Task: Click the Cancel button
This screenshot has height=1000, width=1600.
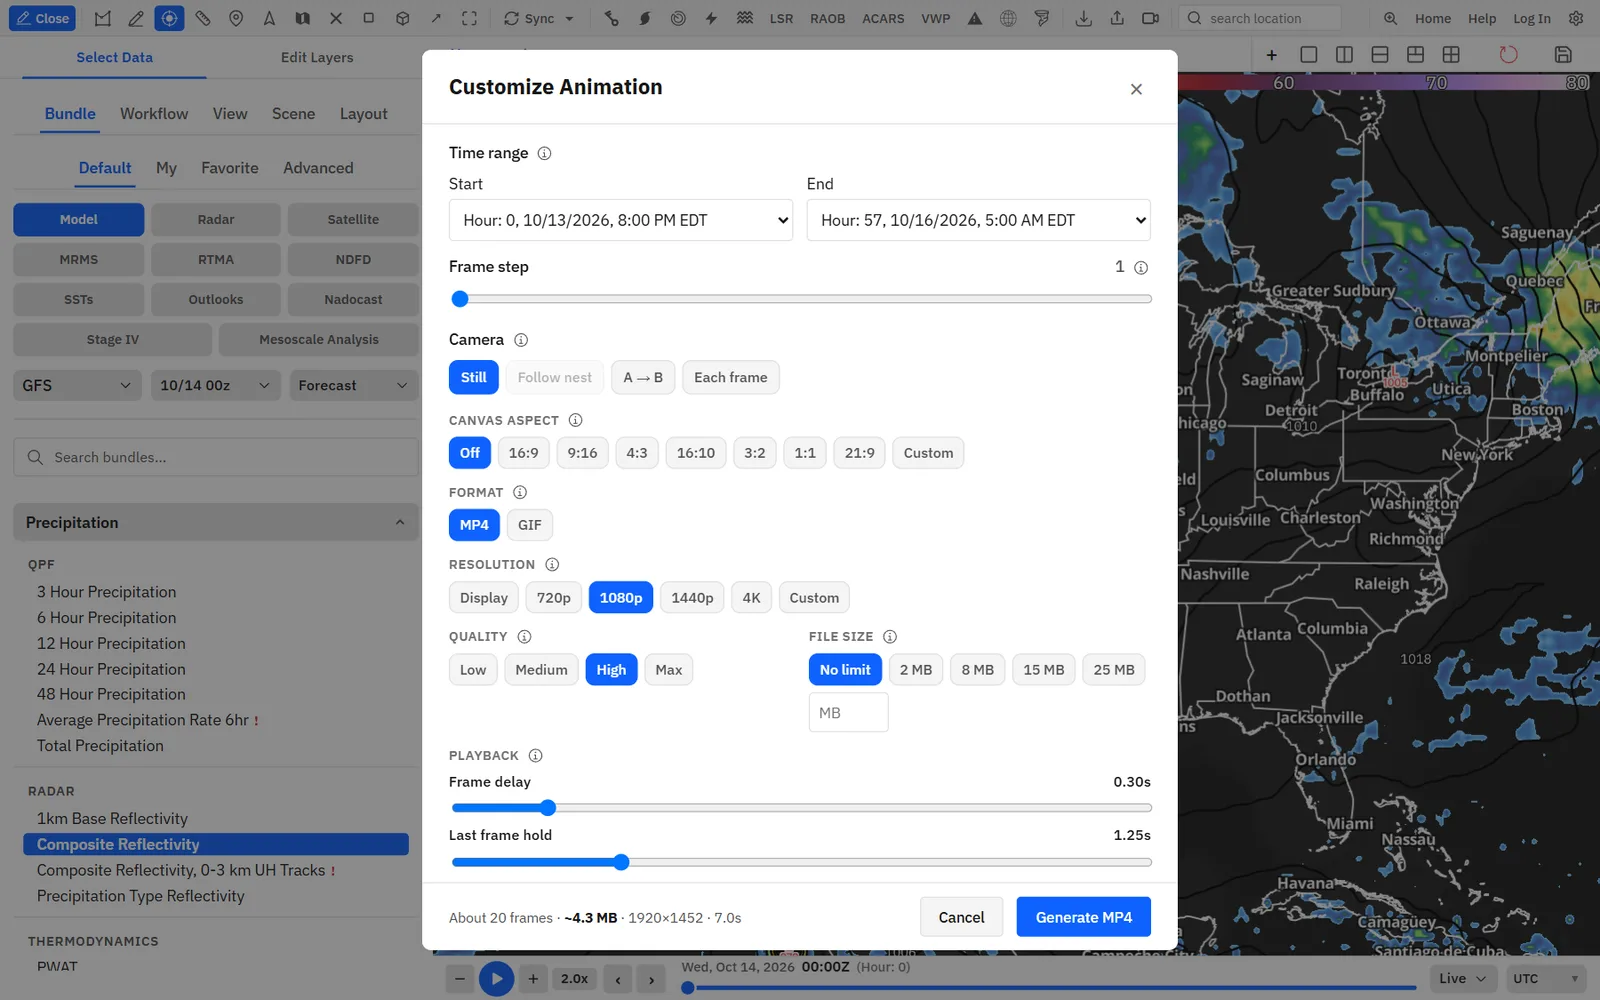Action: click(961, 917)
